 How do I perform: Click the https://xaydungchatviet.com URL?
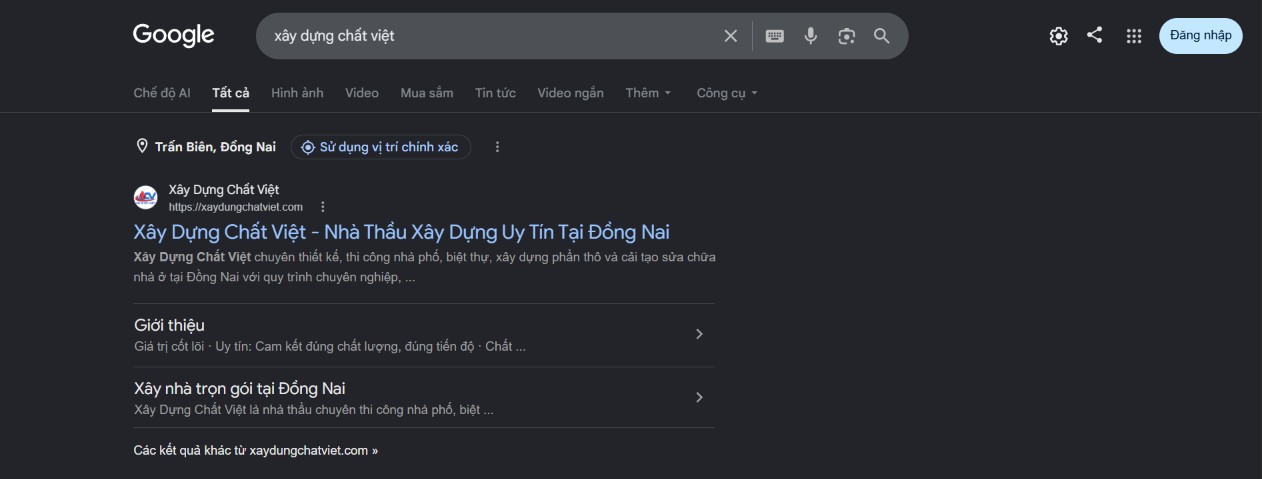pyautogui.click(x=235, y=207)
